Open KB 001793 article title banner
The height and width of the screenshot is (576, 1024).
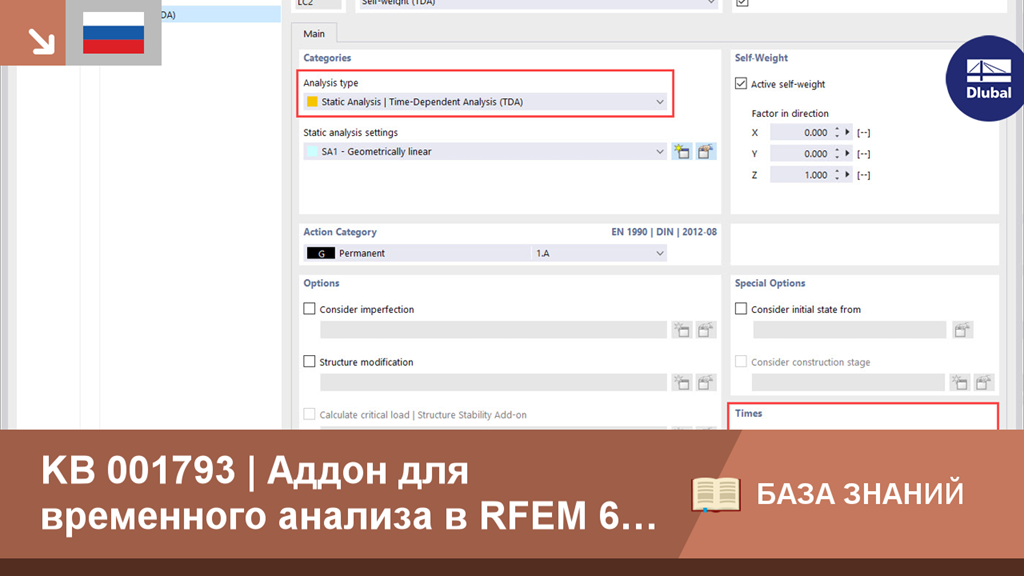[x=349, y=493]
